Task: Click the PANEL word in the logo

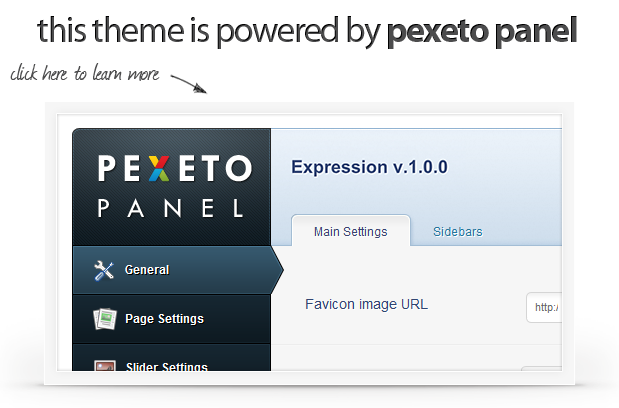Action: (x=171, y=208)
